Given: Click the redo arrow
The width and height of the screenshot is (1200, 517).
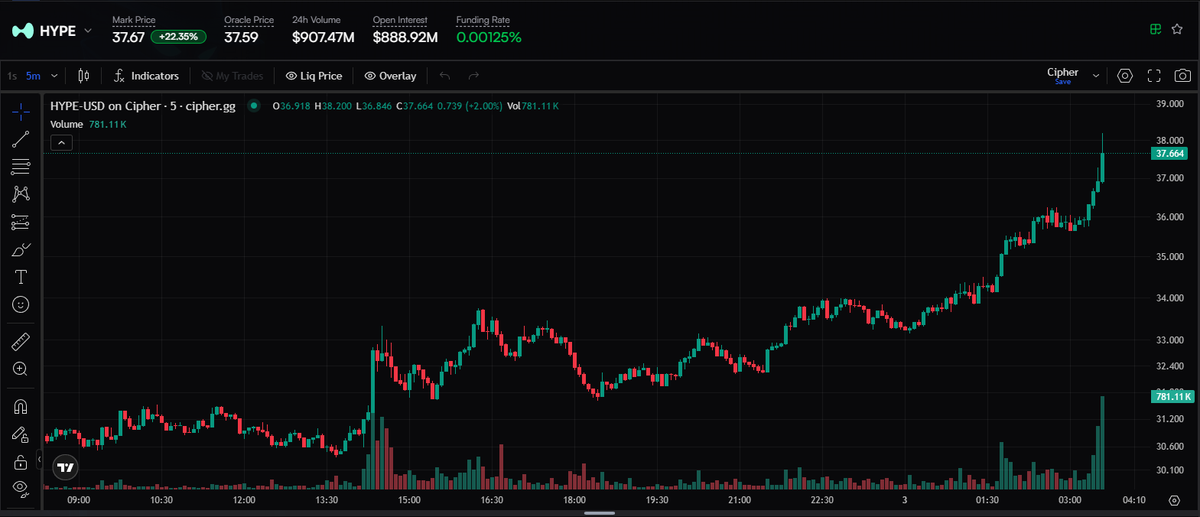Looking at the screenshot, I should [474, 75].
